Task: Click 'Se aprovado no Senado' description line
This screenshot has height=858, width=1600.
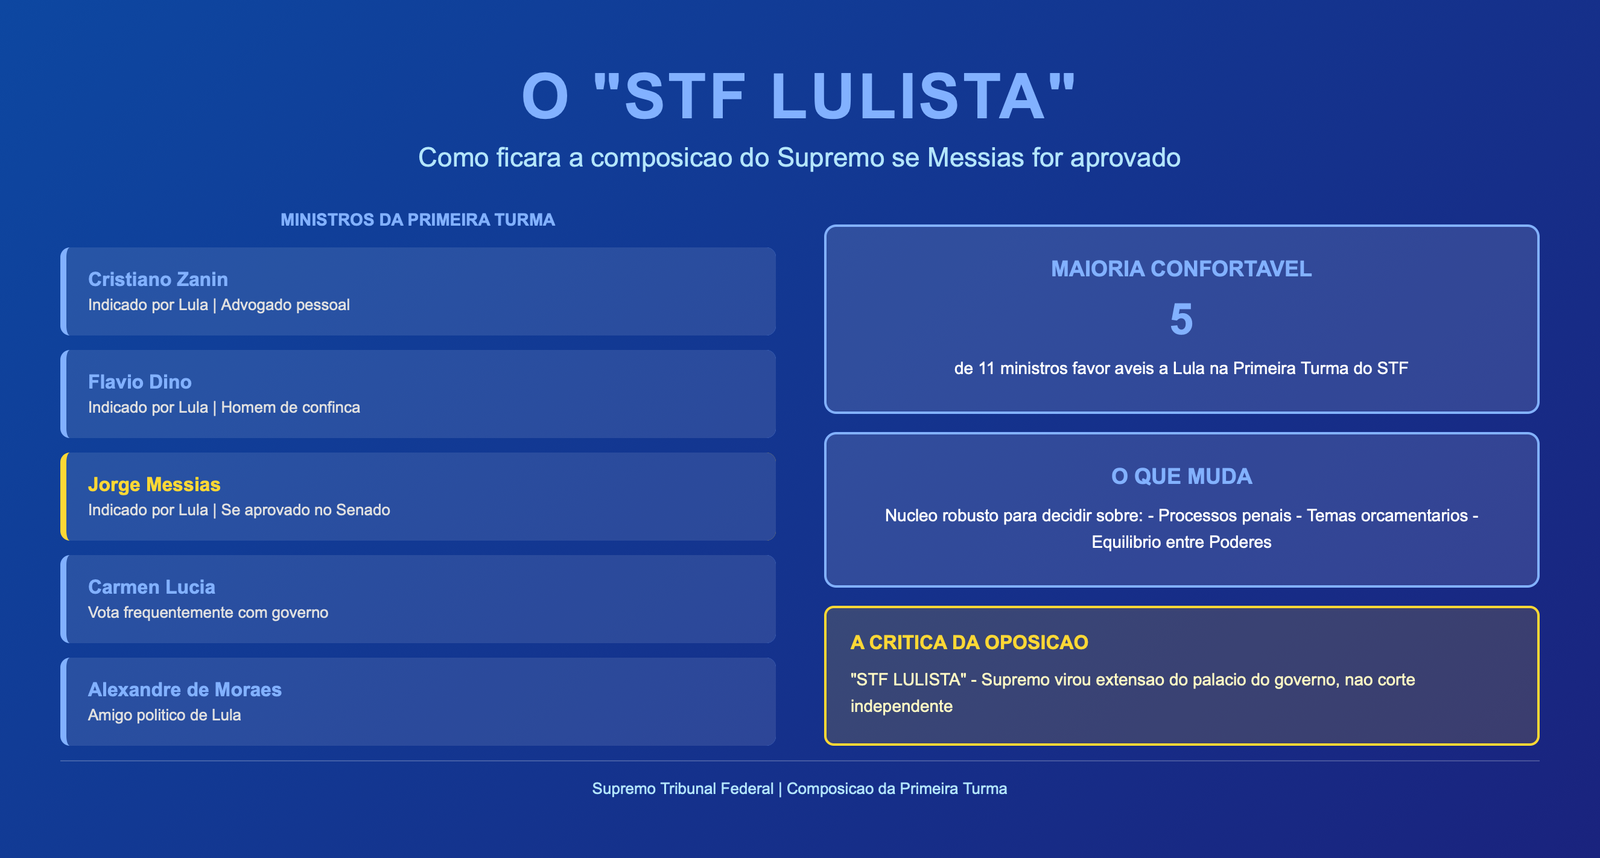Action: coord(239,510)
